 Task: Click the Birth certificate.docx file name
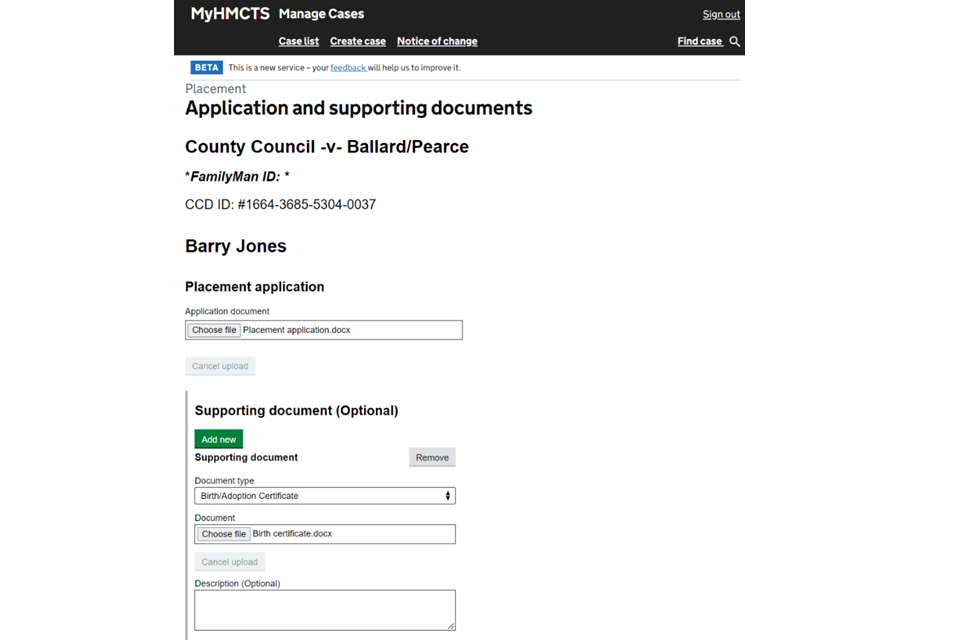(292, 534)
